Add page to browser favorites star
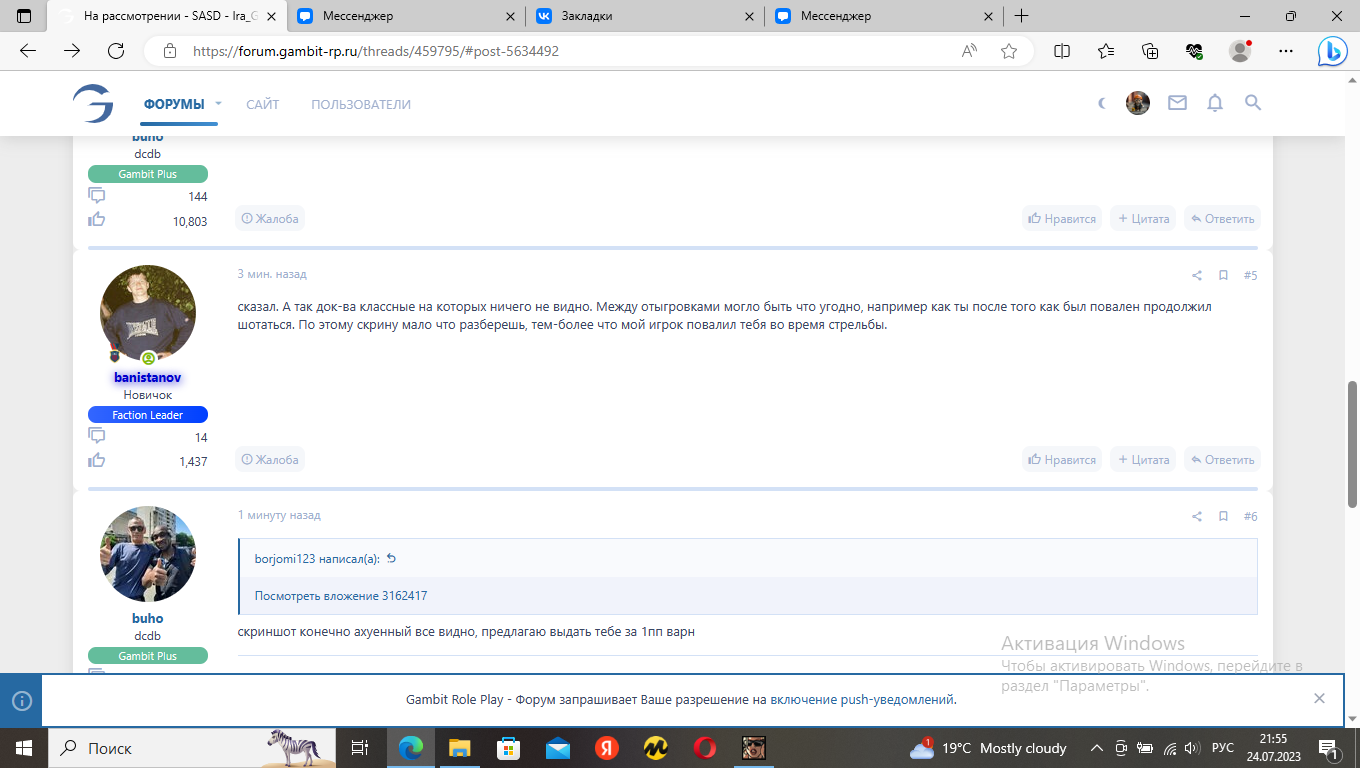This screenshot has width=1360, height=768. [x=1009, y=51]
